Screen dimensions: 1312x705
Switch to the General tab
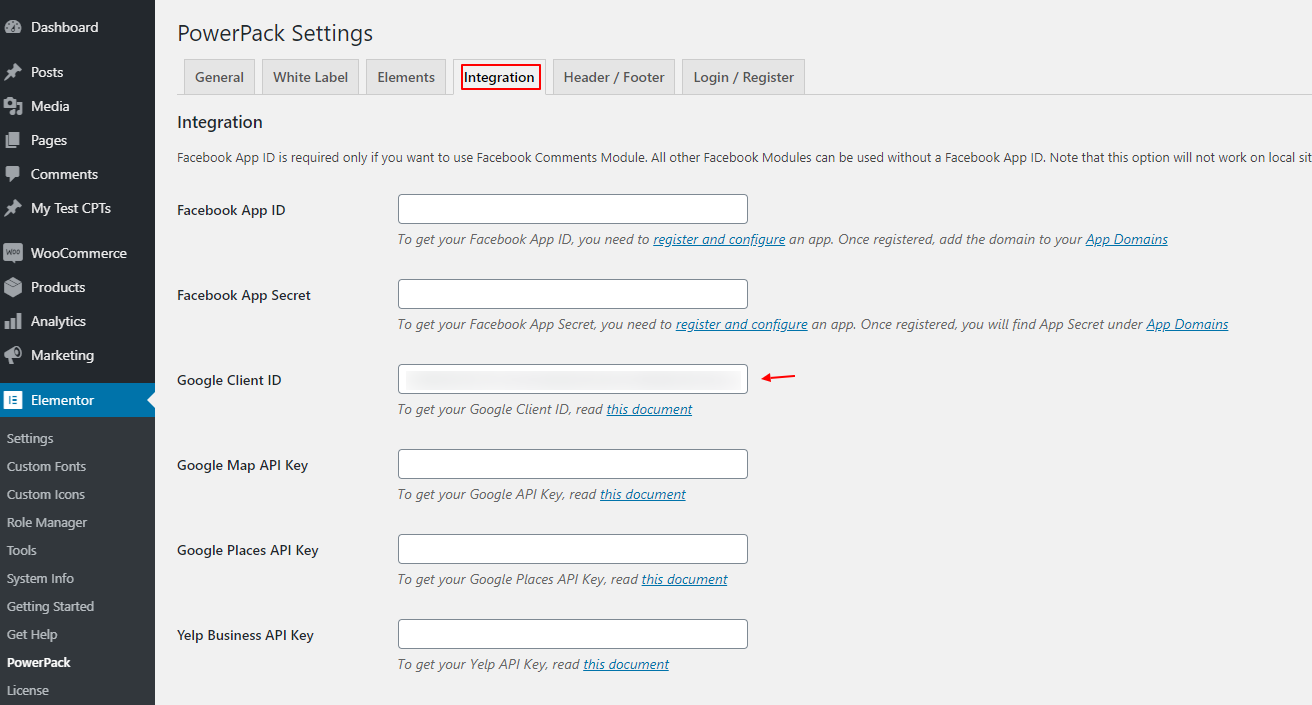click(x=219, y=76)
